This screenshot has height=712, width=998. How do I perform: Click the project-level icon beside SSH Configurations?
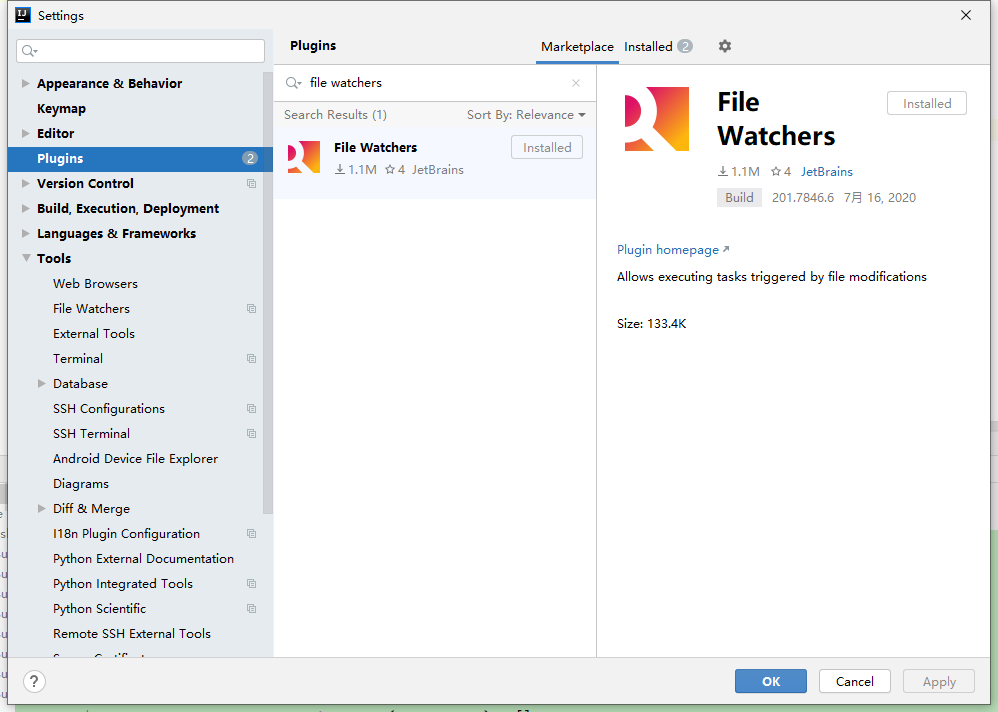tap(251, 408)
